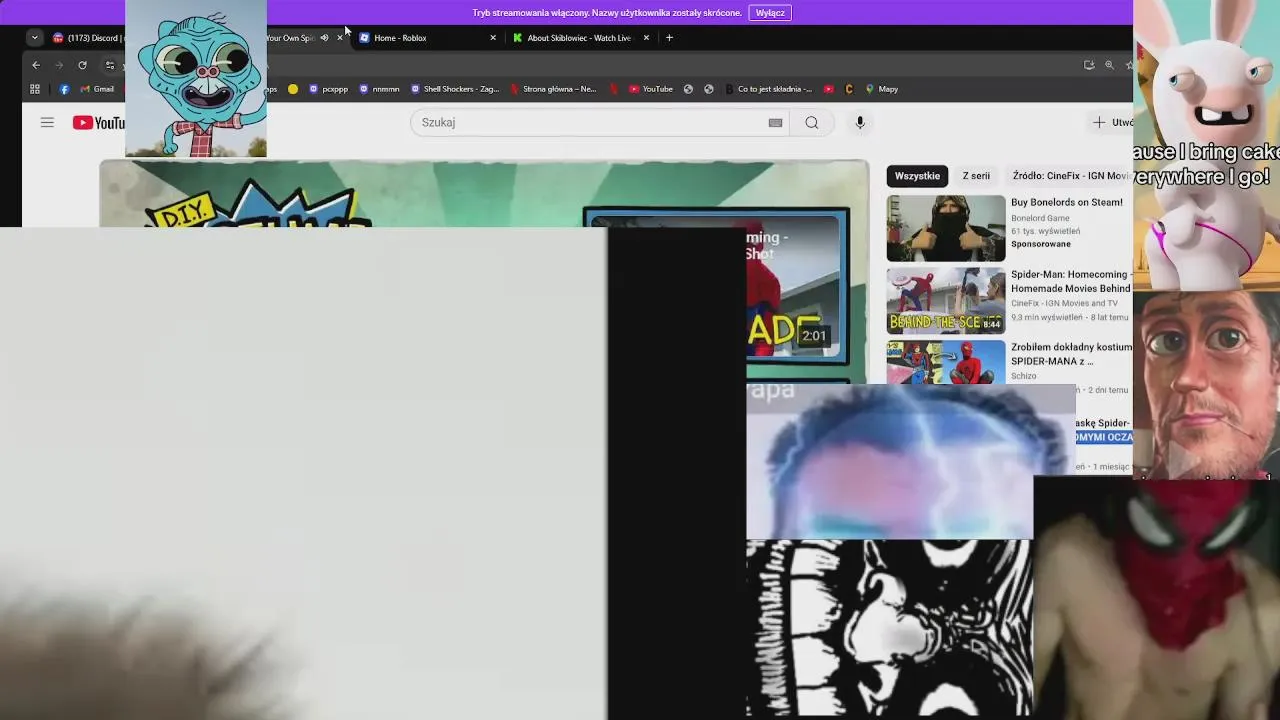Go to the YouTube home logo
The height and width of the screenshot is (720, 1280).
[x=98, y=123]
